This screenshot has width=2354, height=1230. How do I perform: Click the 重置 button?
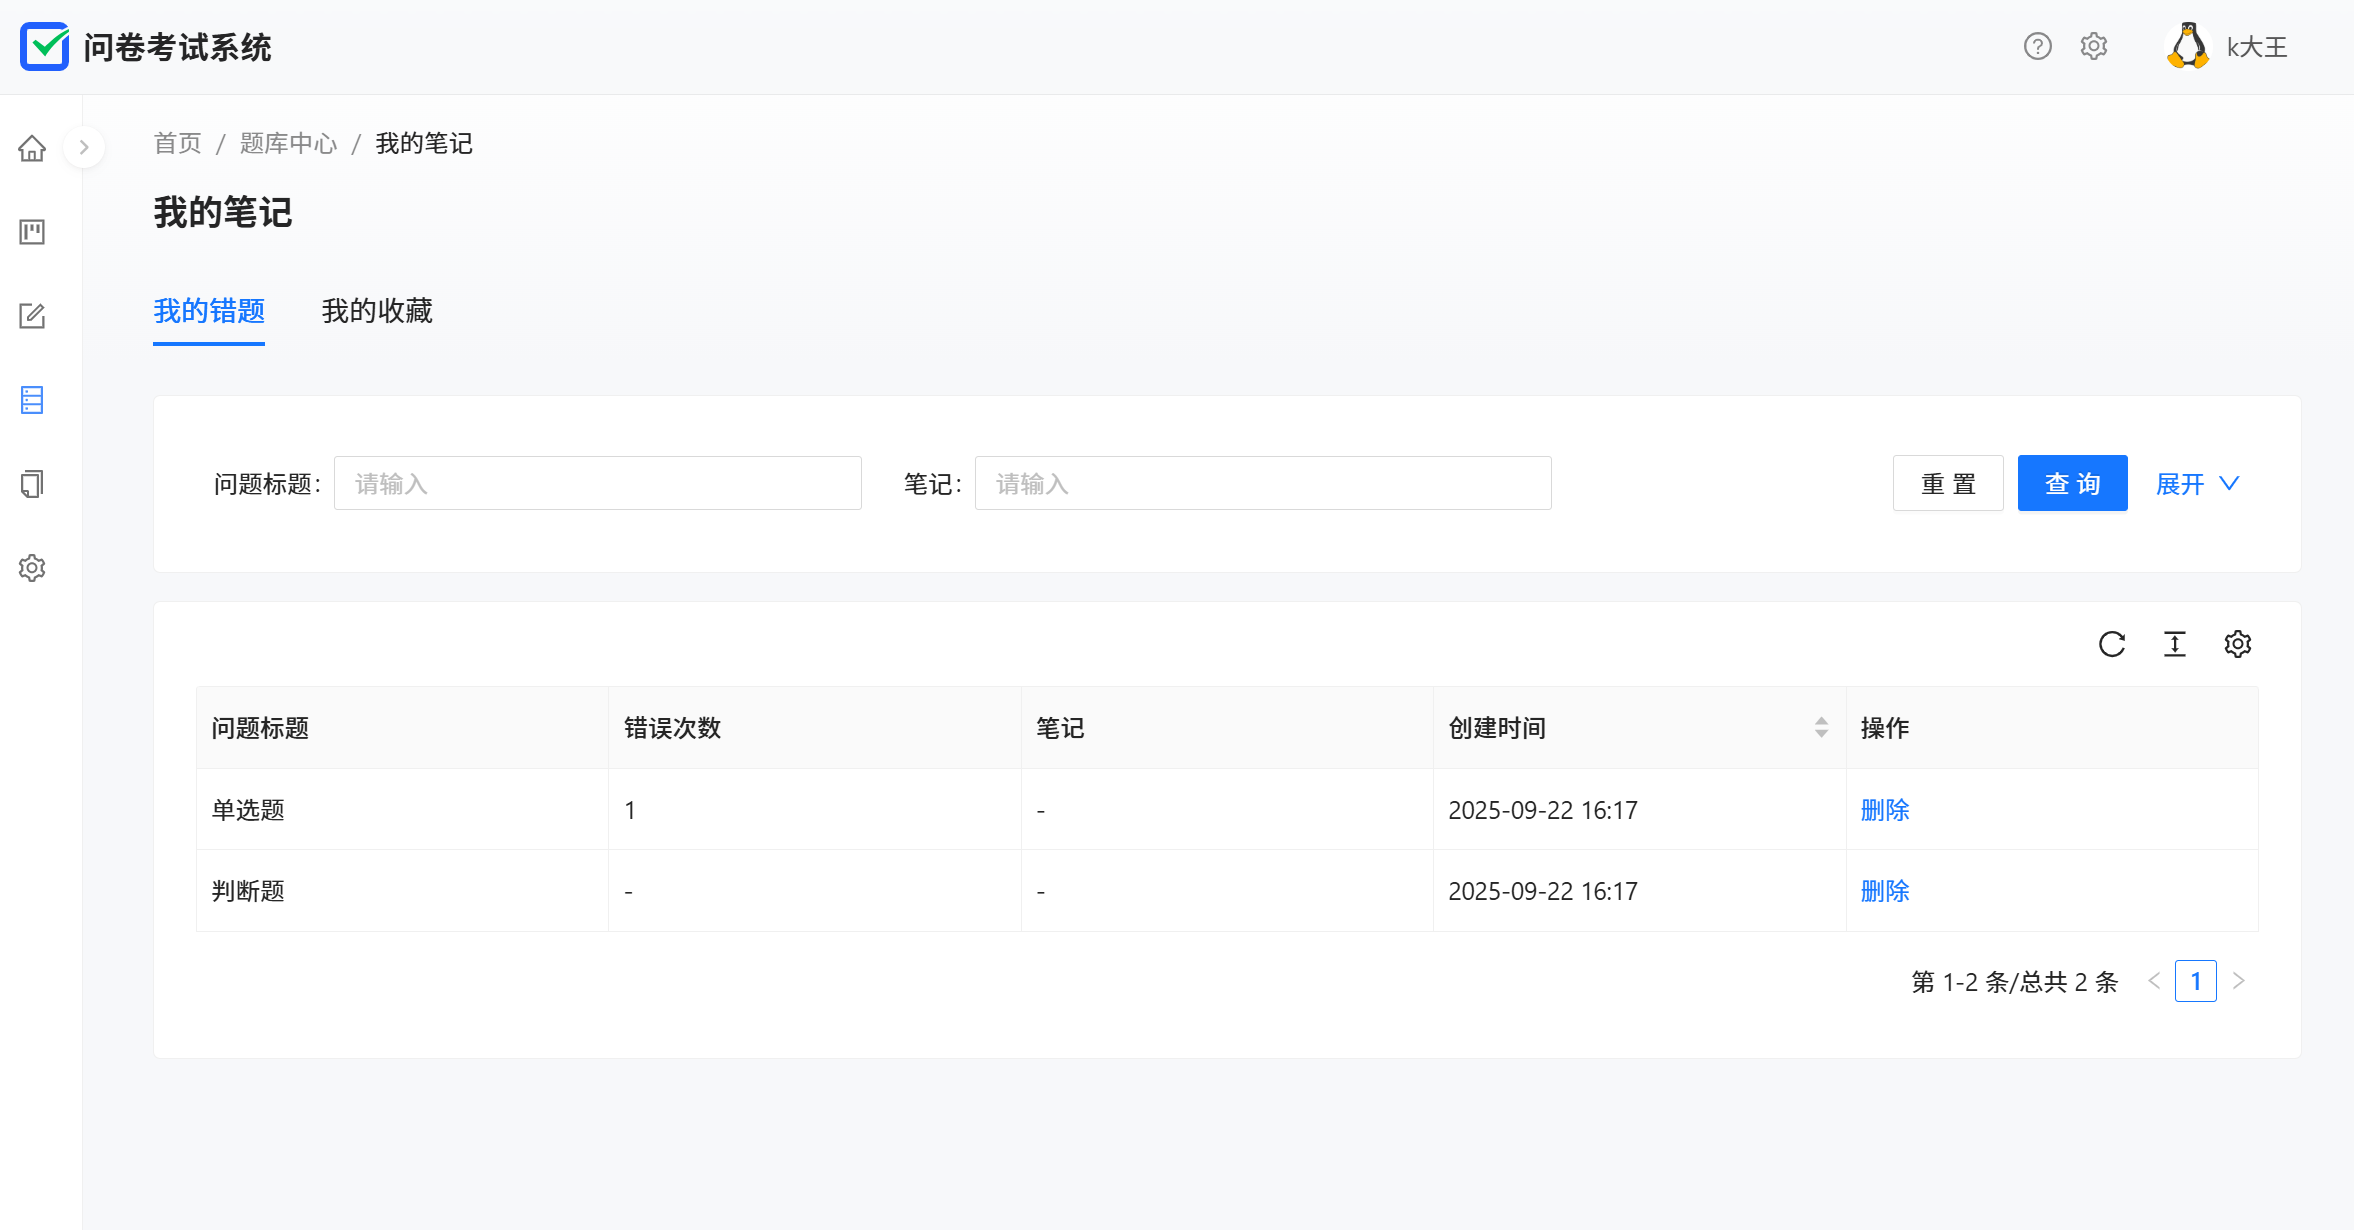1947,484
